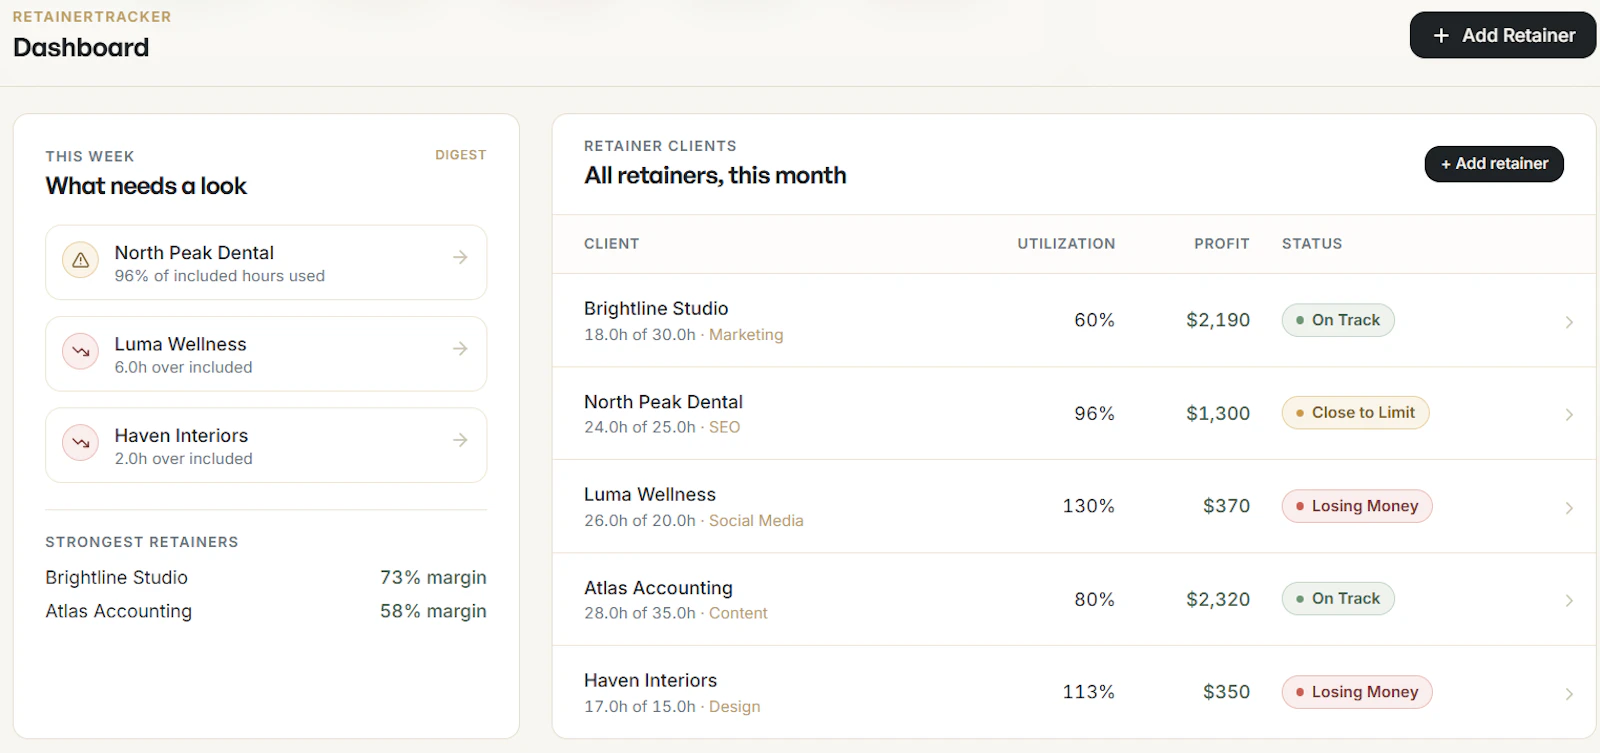The width and height of the screenshot is (1600, 753).
Task: Click the $370 profit value
Action: tap(1226, 506)
